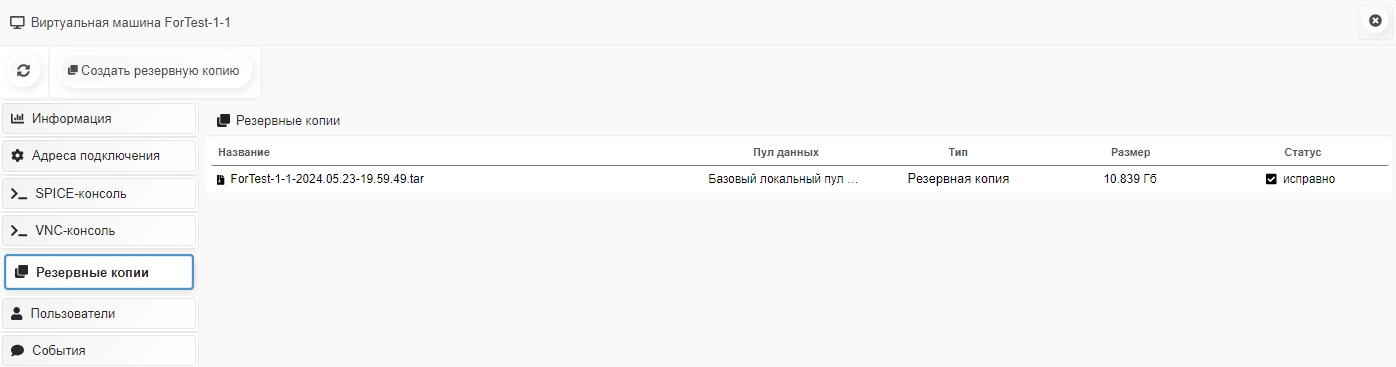Sort by the Размер column header
The image size is (1396, 367).
(x=1130, y=152)
